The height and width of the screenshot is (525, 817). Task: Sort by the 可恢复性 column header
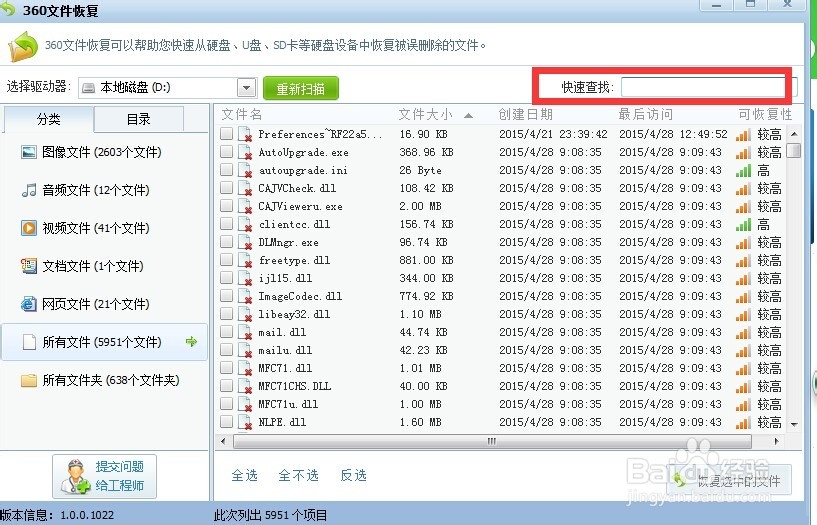765,114
